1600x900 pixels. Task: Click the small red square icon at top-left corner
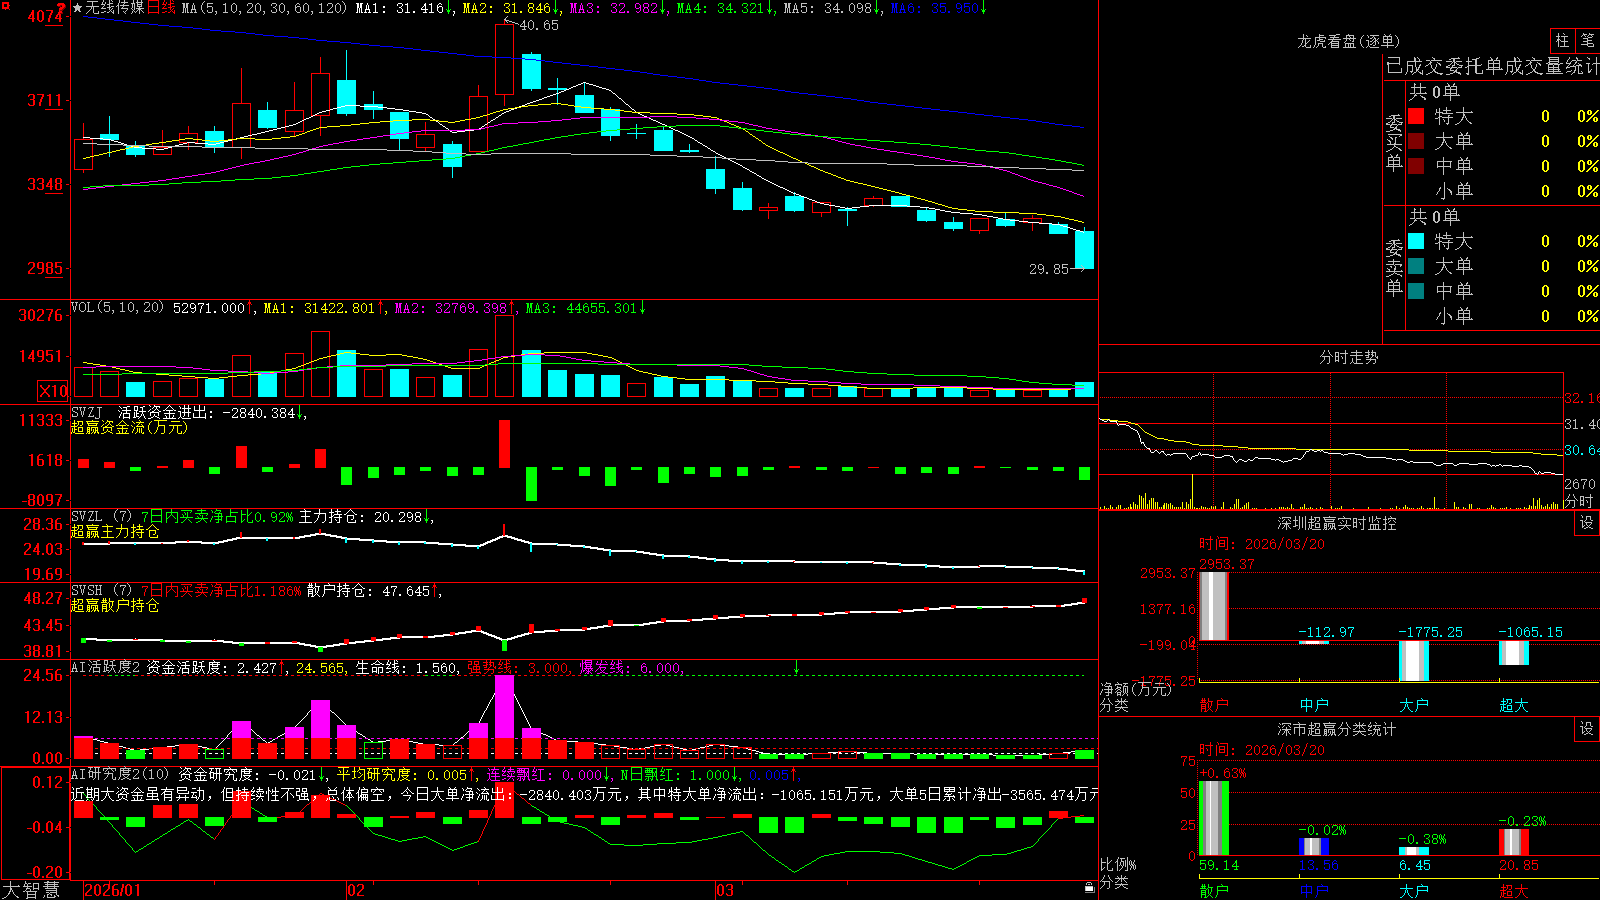[5, 5]
